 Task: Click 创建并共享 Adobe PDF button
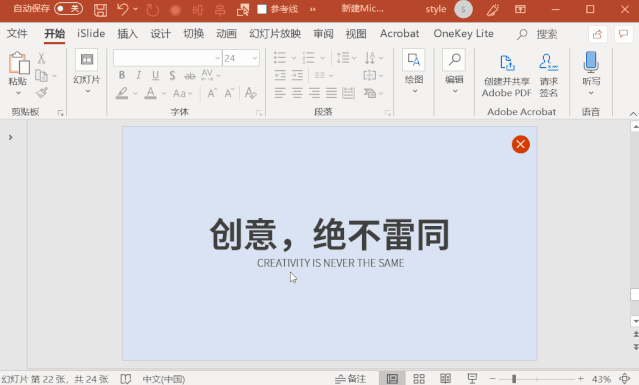click(x=507, y=76)
